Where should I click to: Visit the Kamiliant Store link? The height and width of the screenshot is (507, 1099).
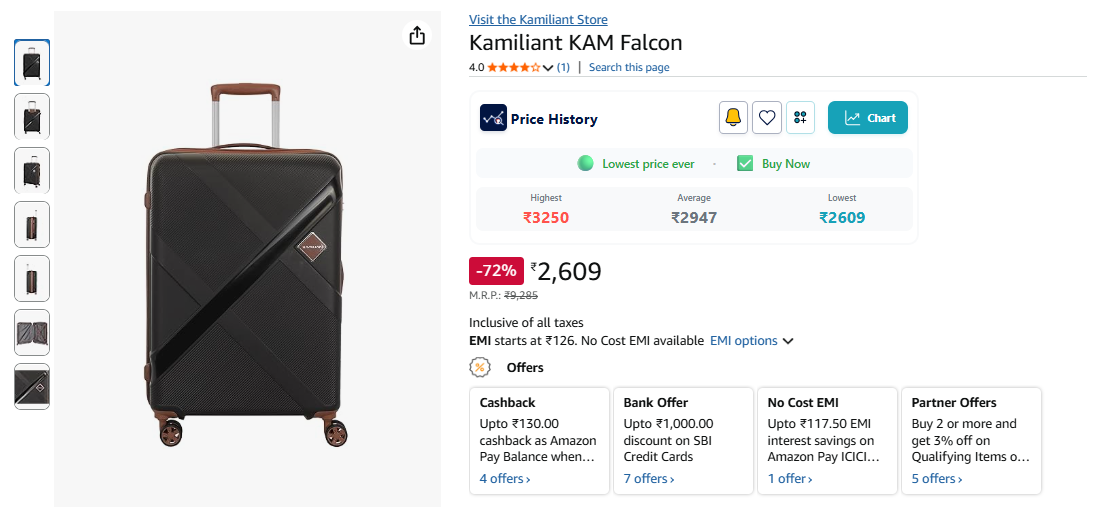click(538, 20)
